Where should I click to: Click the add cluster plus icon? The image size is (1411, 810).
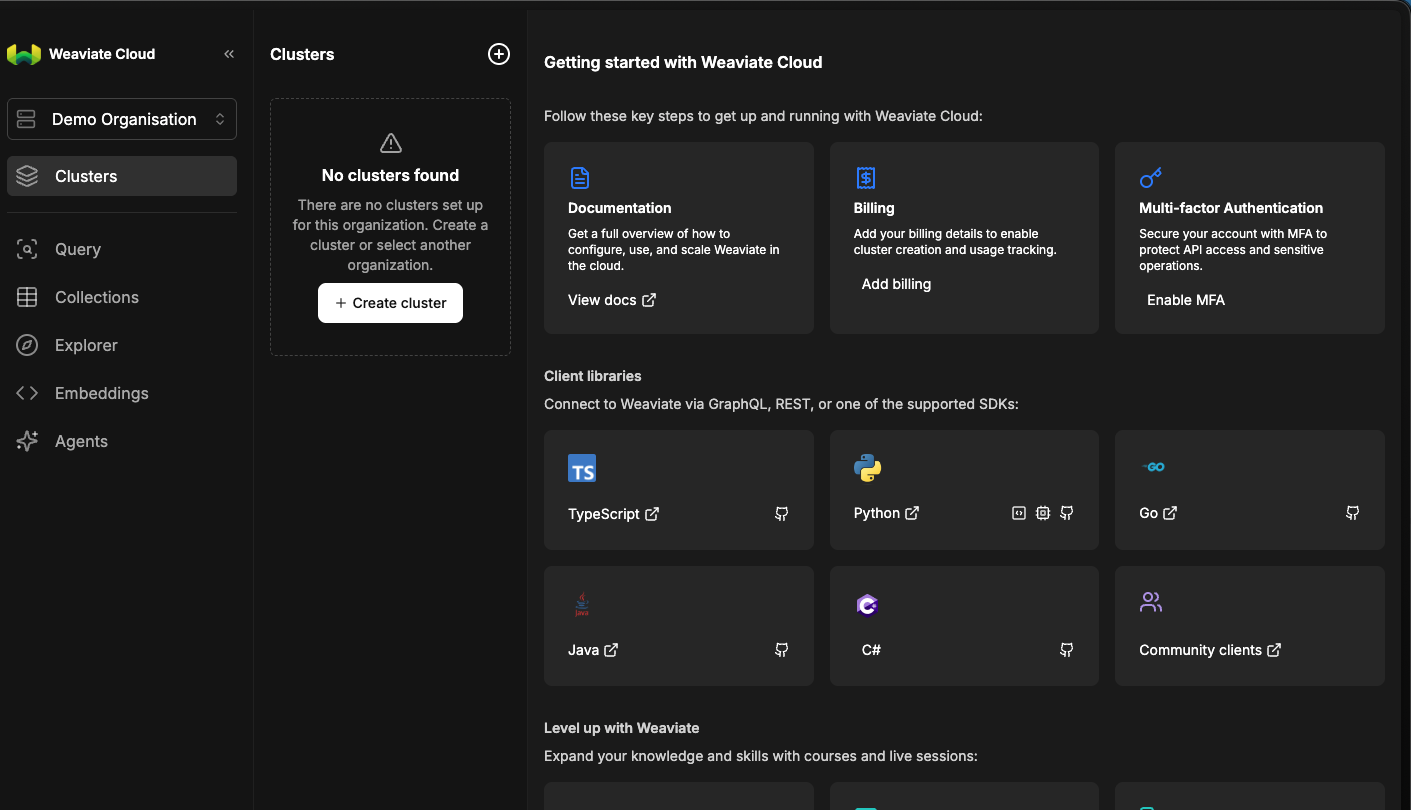499,54
